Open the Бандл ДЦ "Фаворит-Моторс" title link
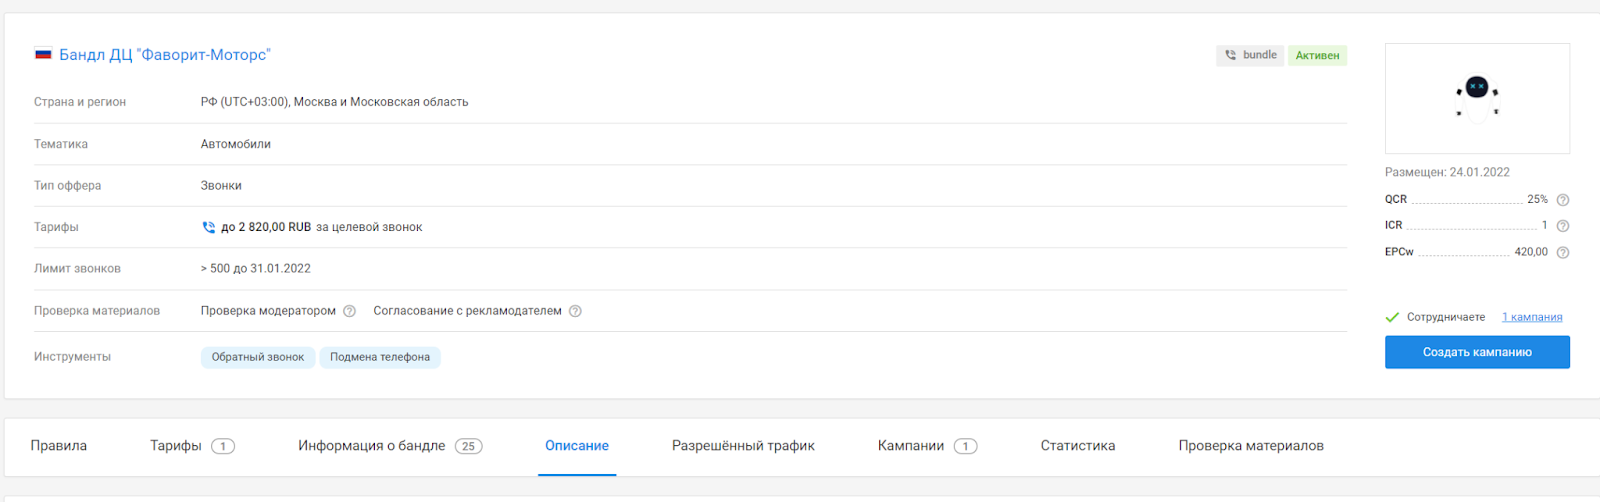This screenshot has height=502, width=1600. click(x=165, y=55)
